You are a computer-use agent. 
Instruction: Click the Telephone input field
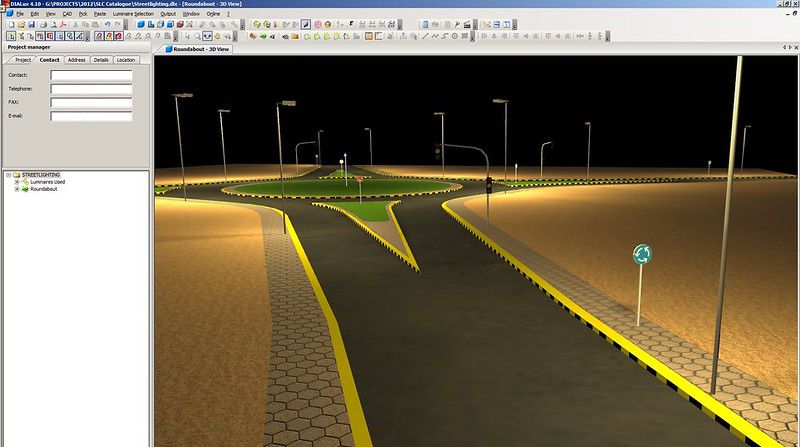coord(91,88)
